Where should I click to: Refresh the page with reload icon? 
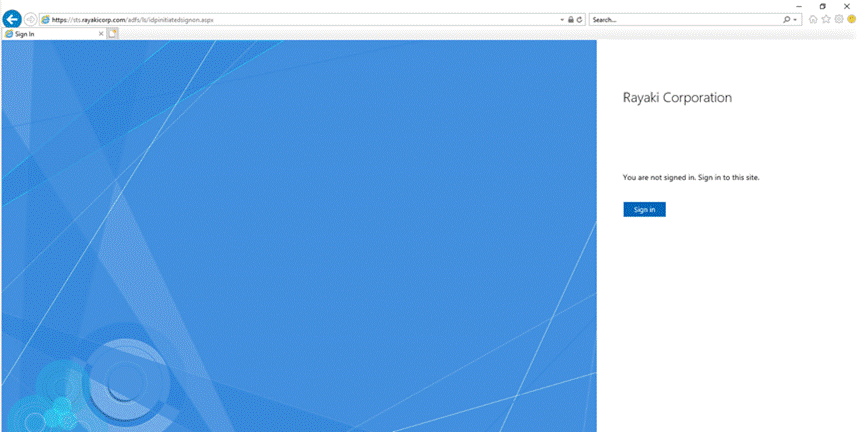click(x=579, y=20)
